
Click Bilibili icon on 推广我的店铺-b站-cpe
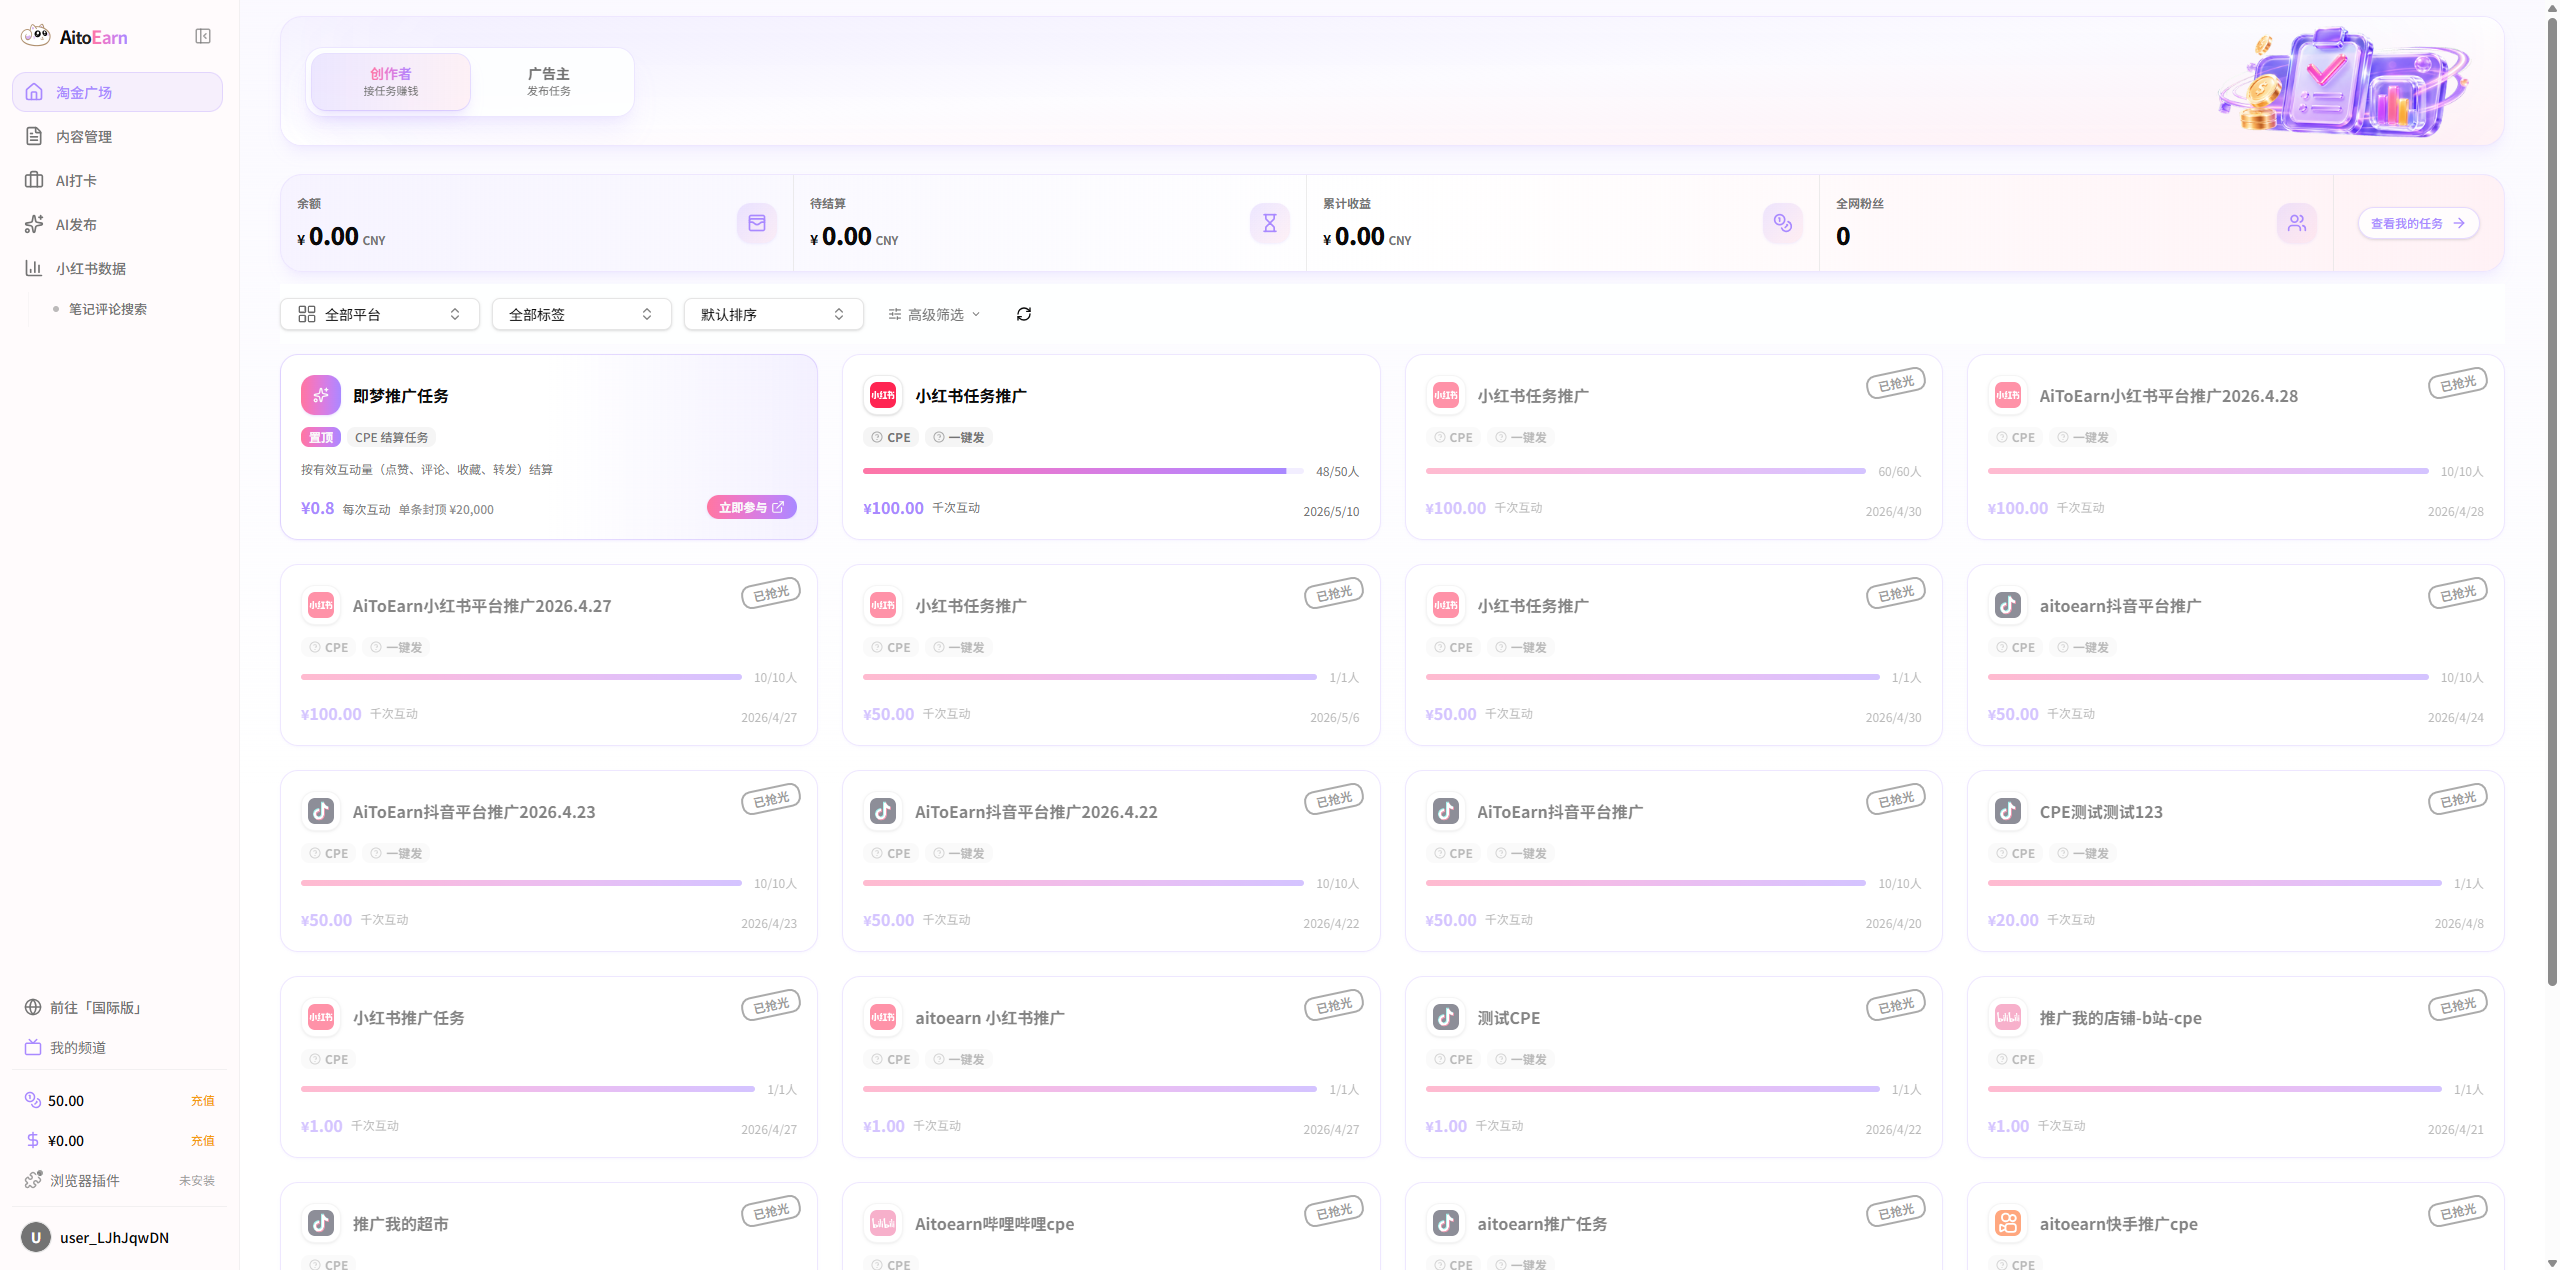pyautogui.click(x=2008, y=1017)
